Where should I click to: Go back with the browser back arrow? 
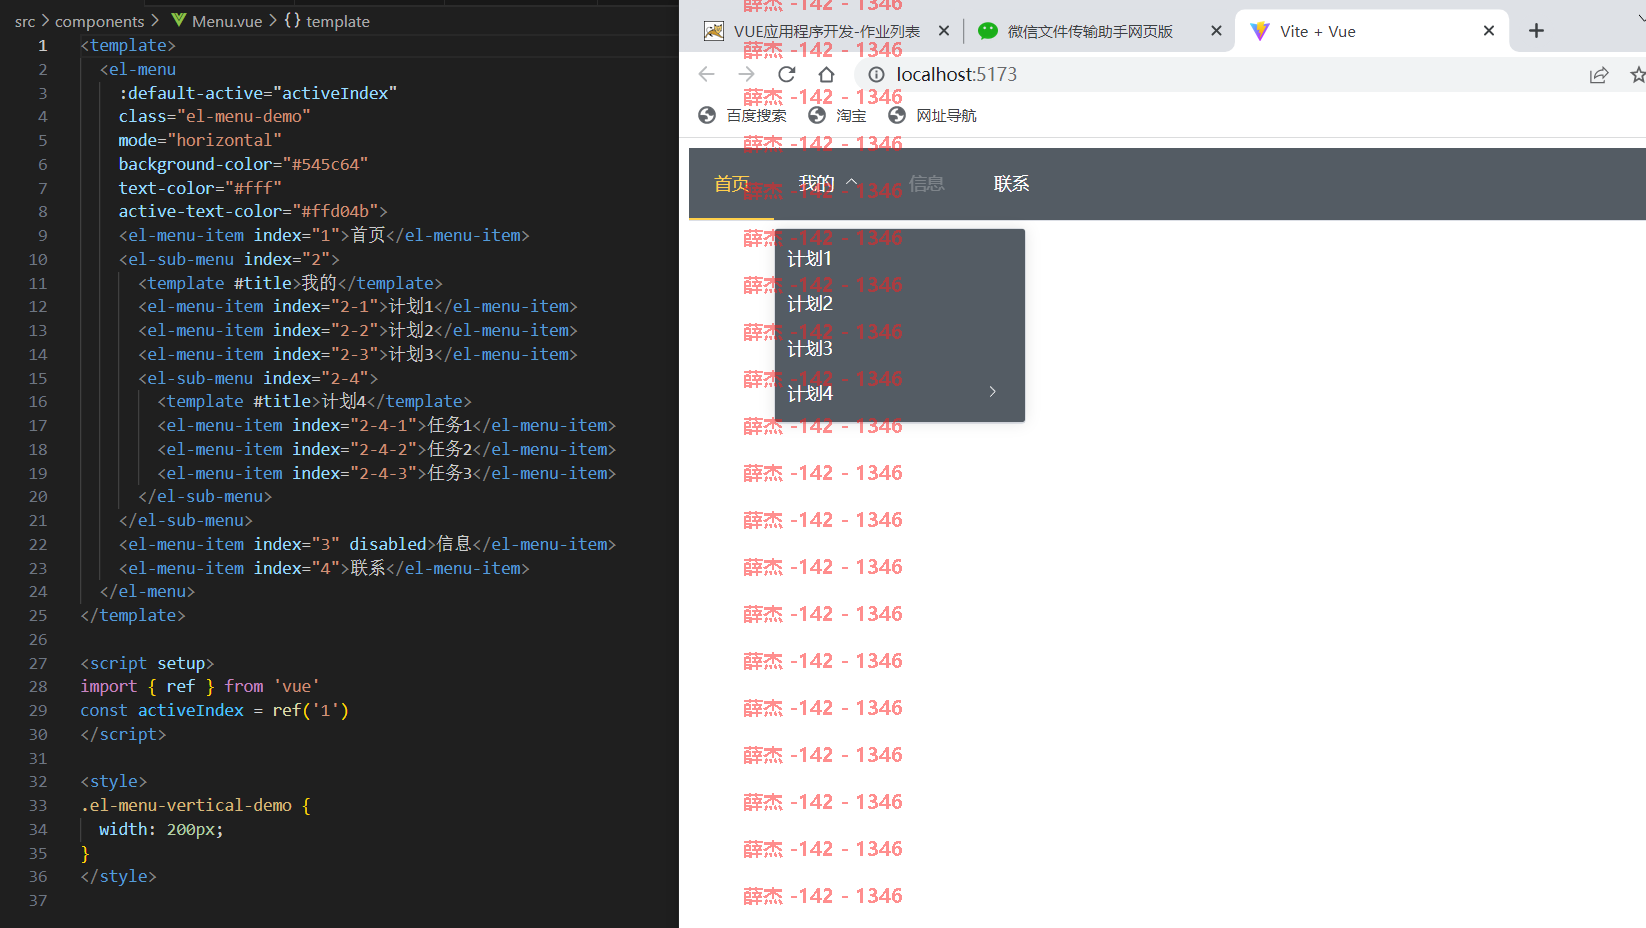point(707,74)
